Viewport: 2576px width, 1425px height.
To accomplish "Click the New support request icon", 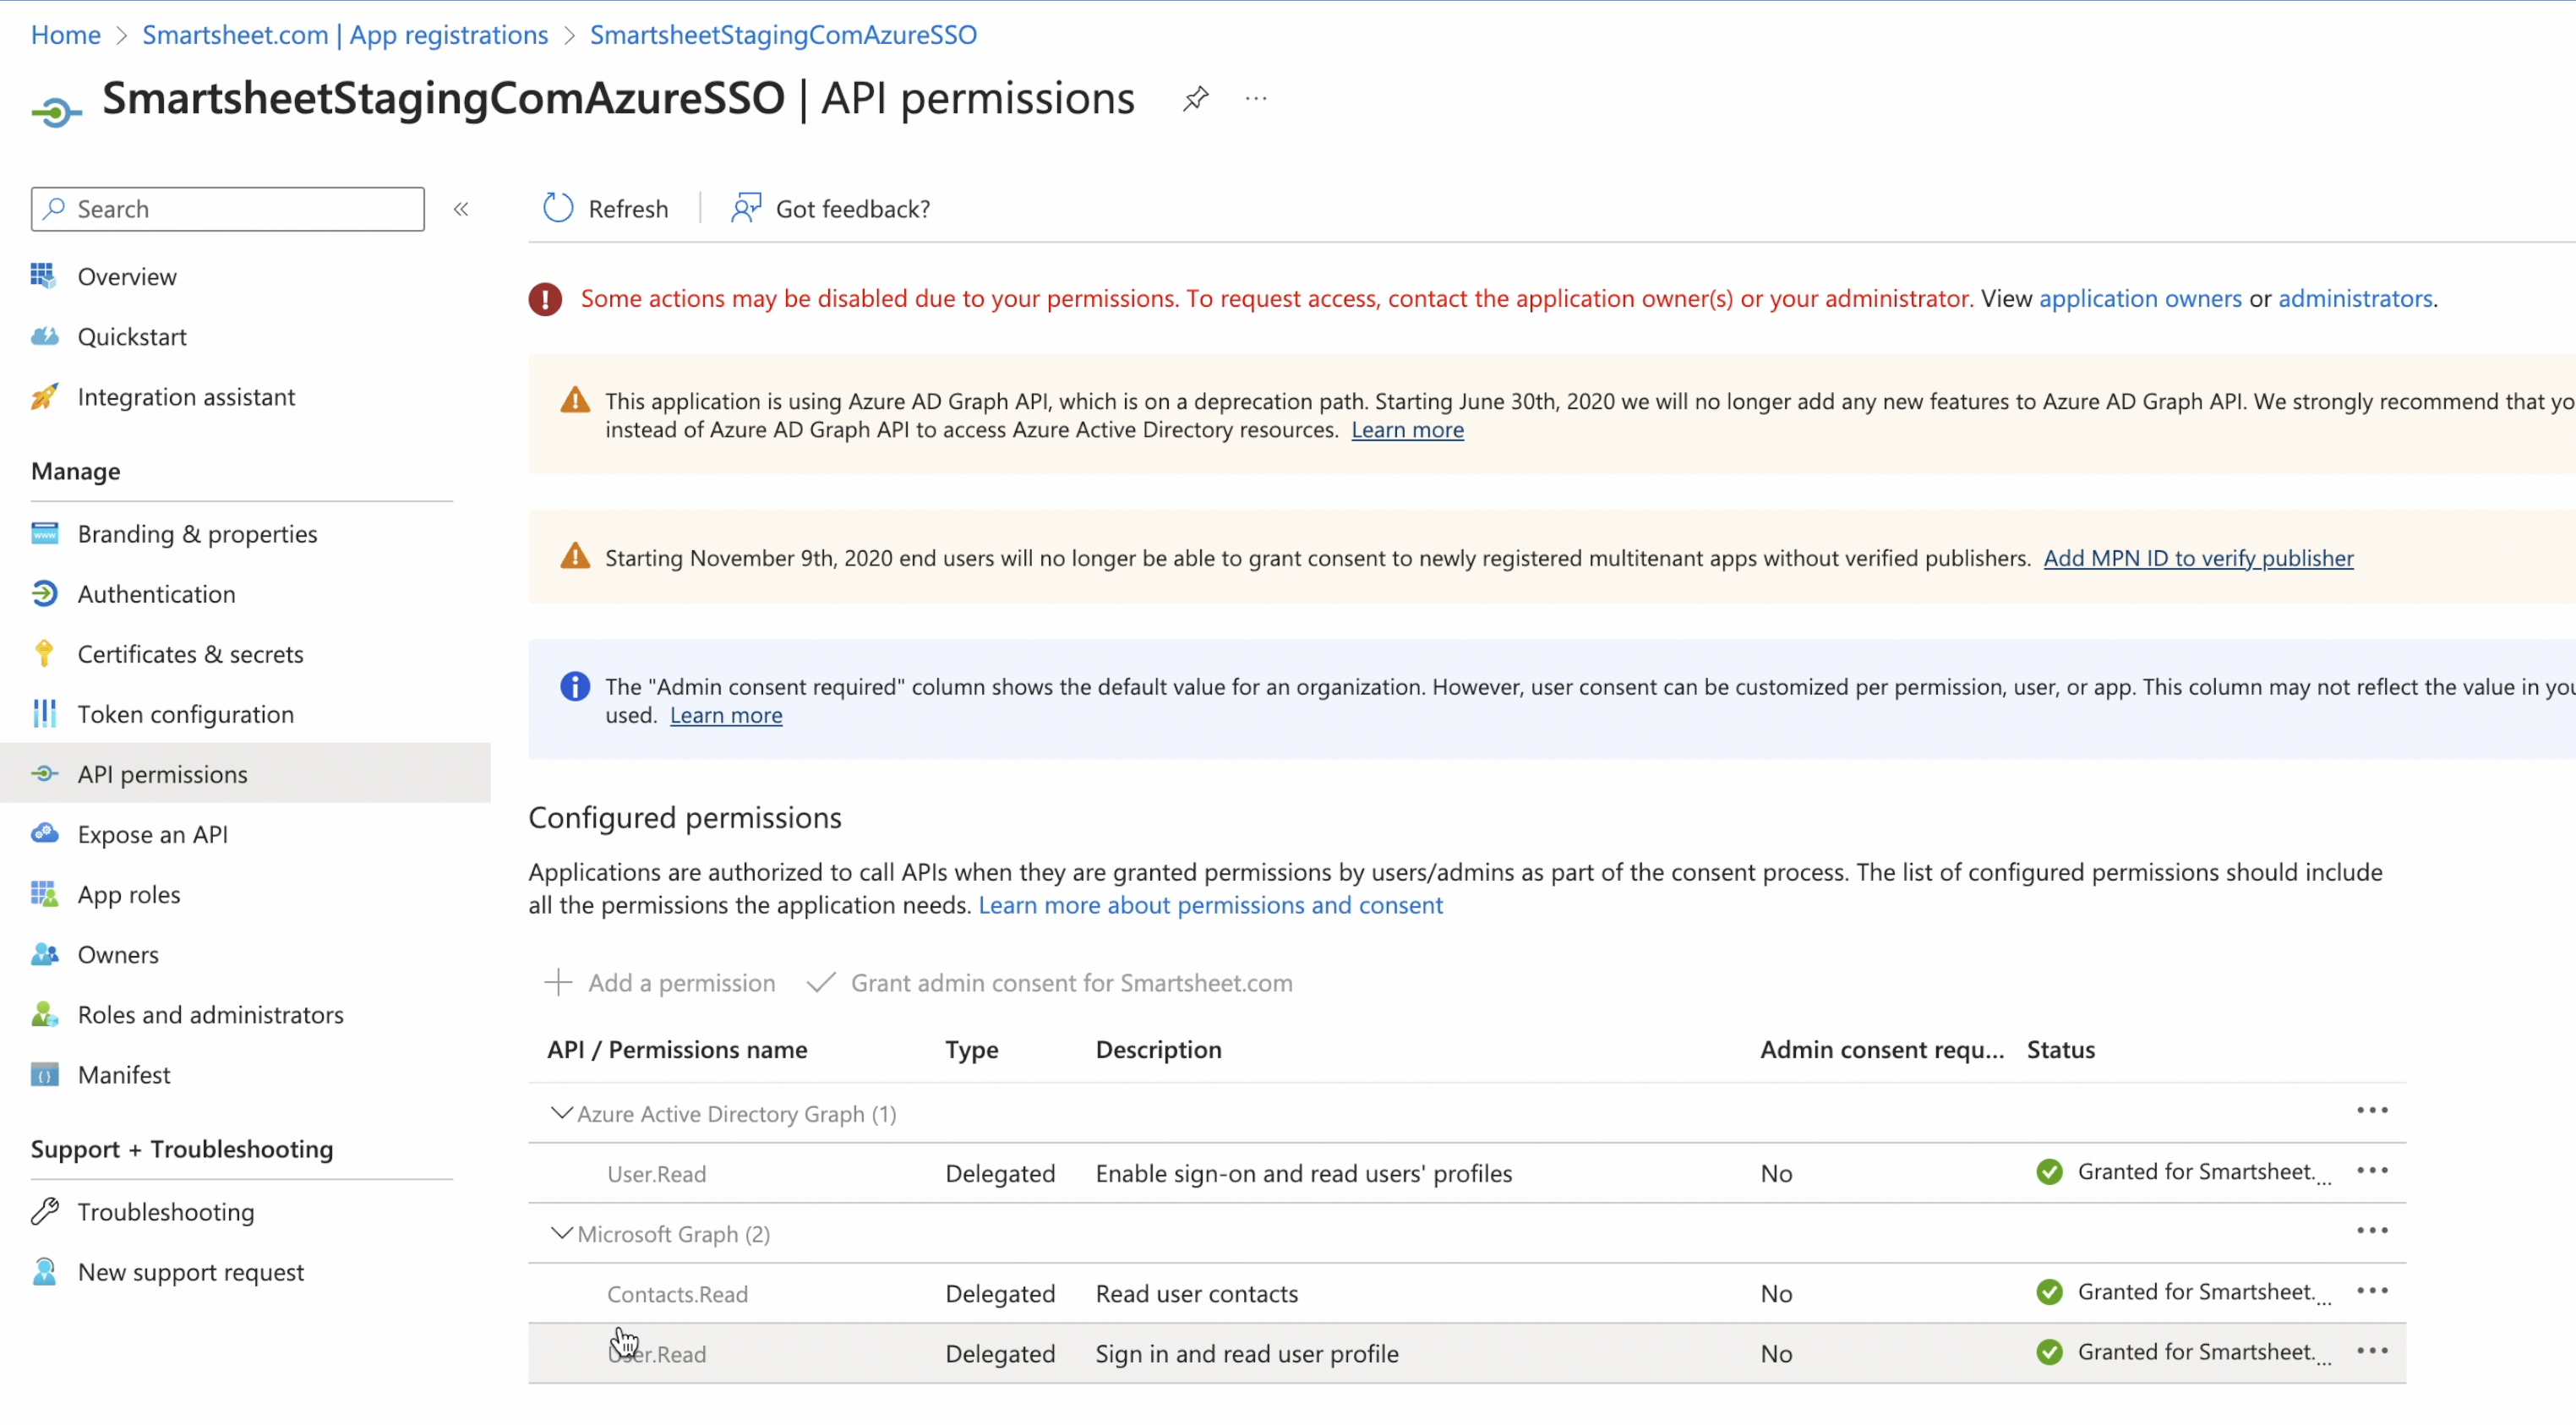I will (44, 1271).
